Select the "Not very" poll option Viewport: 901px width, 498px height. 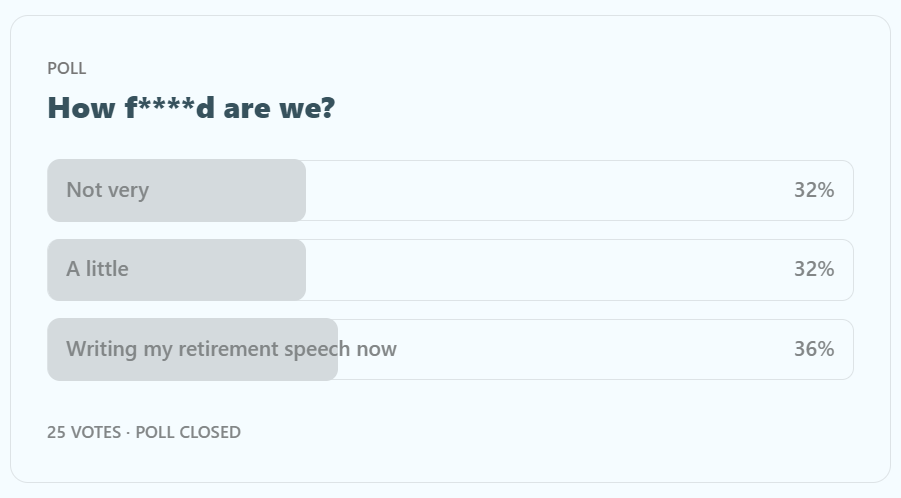click(x=107, y=190)
